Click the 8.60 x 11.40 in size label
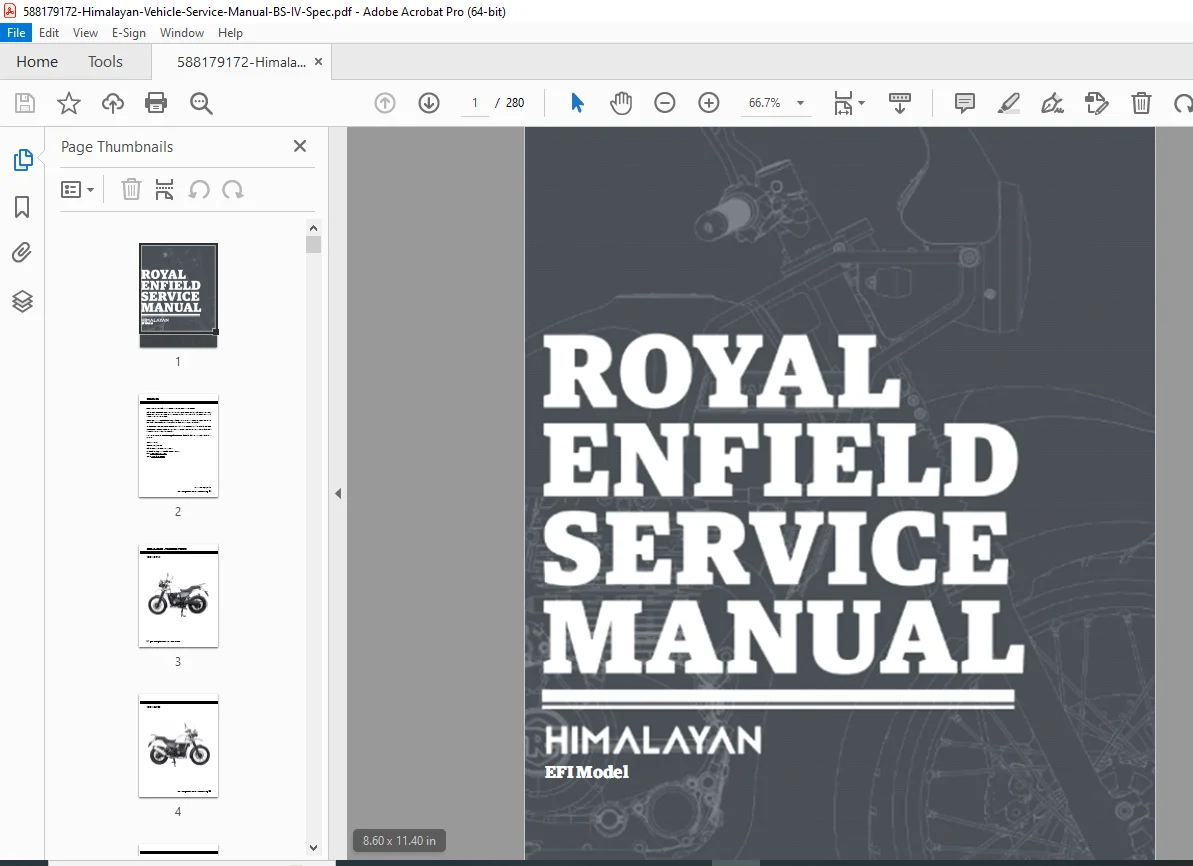This screenshot has height=866, width=1193. (x=399, y=841)
